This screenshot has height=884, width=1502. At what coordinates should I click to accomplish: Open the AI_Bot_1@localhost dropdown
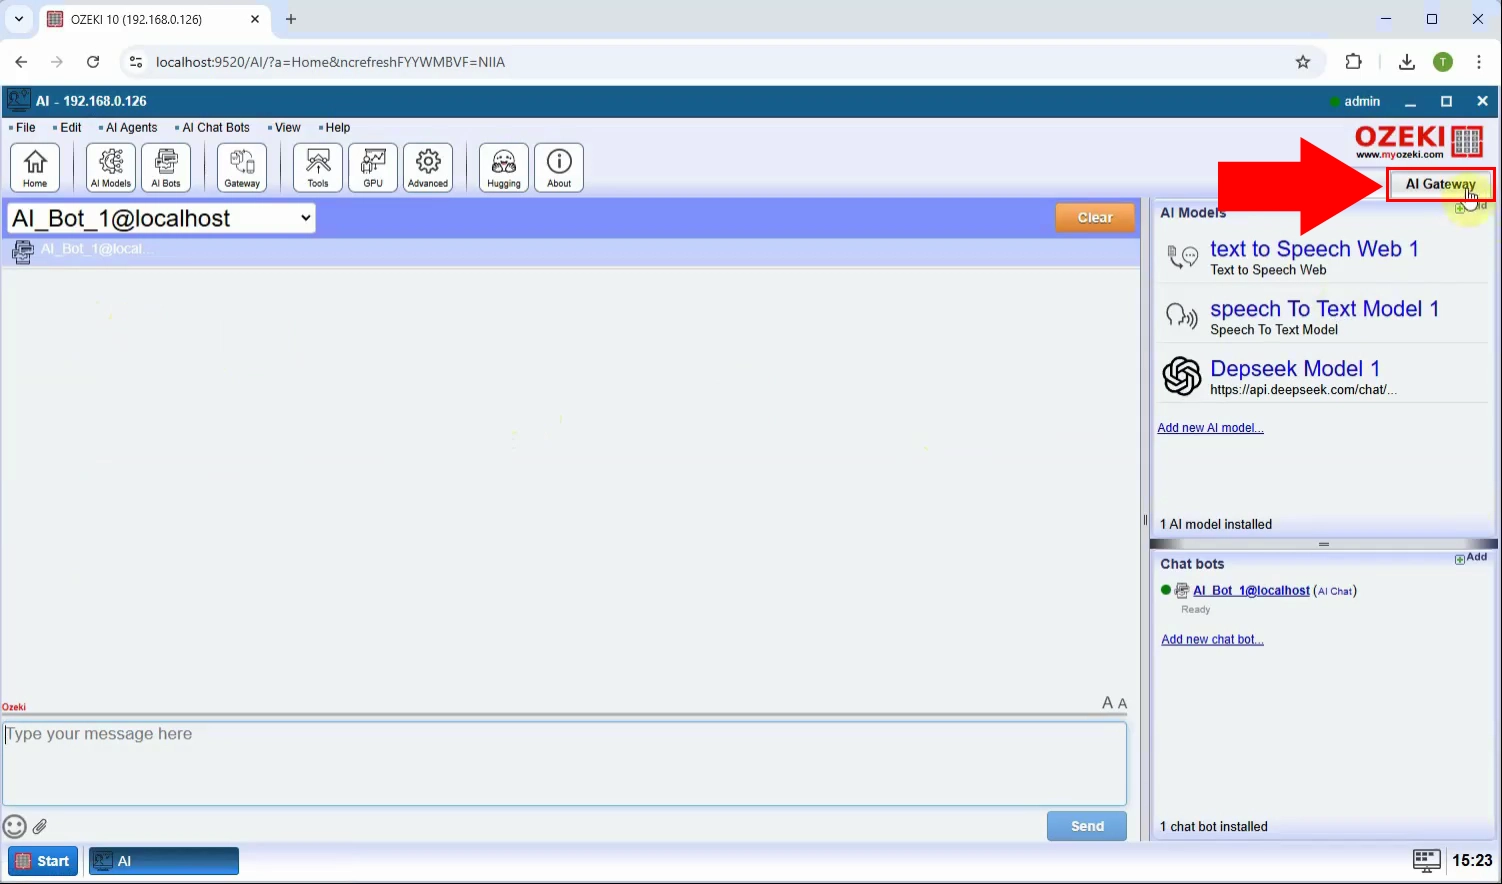161,218
